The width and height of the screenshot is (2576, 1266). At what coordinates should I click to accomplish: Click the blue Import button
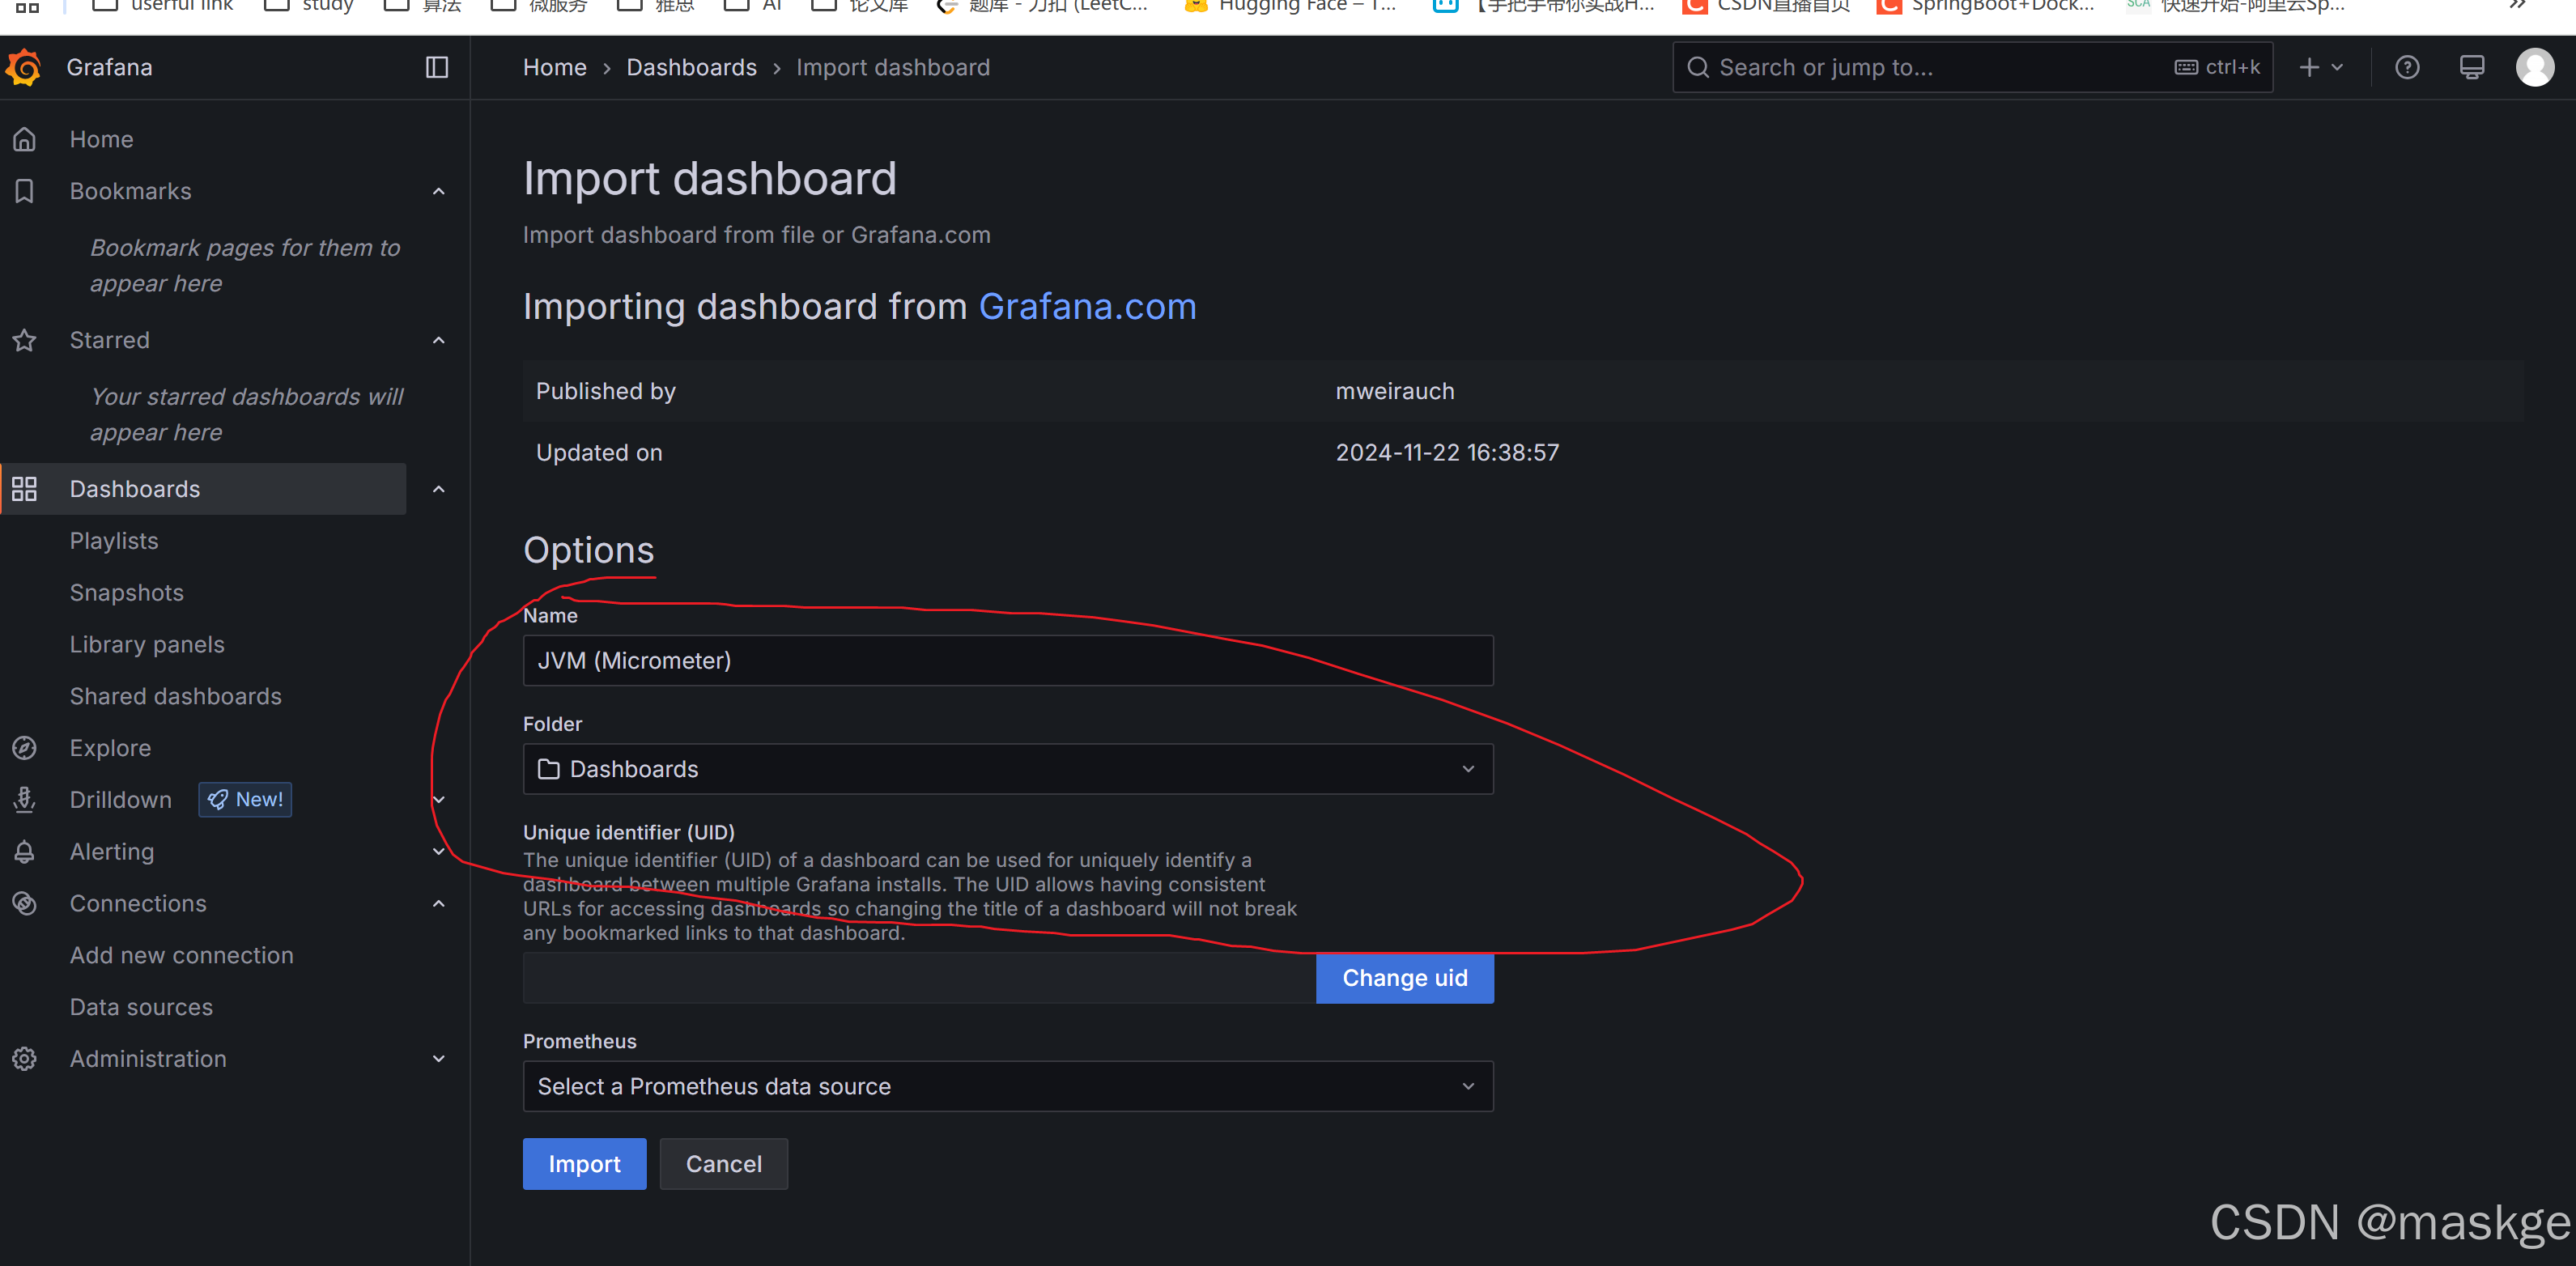[x=584, y=1164]
